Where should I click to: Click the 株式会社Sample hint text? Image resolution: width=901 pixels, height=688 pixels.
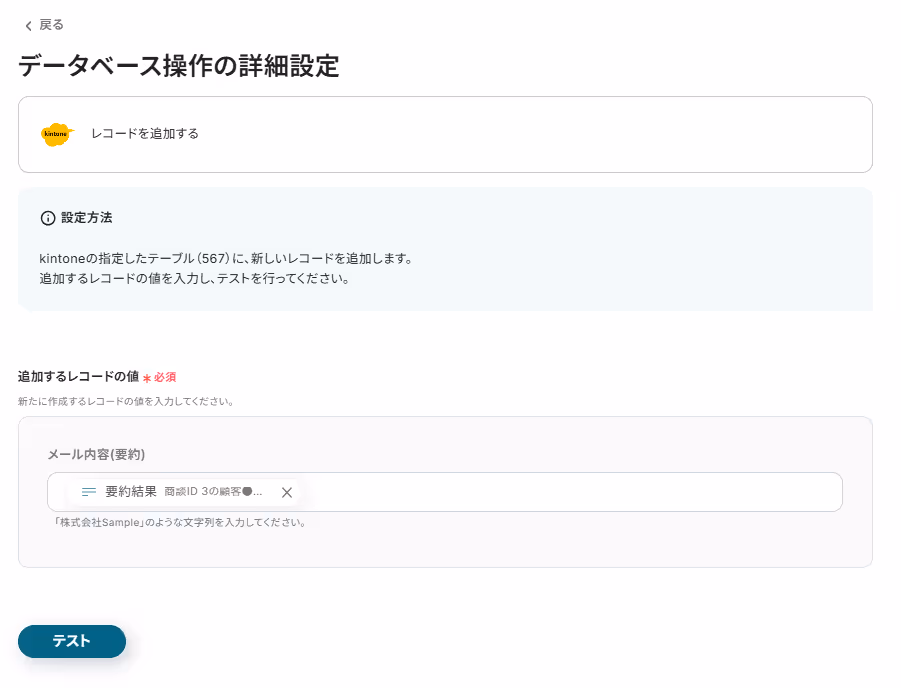coord(180,522)
